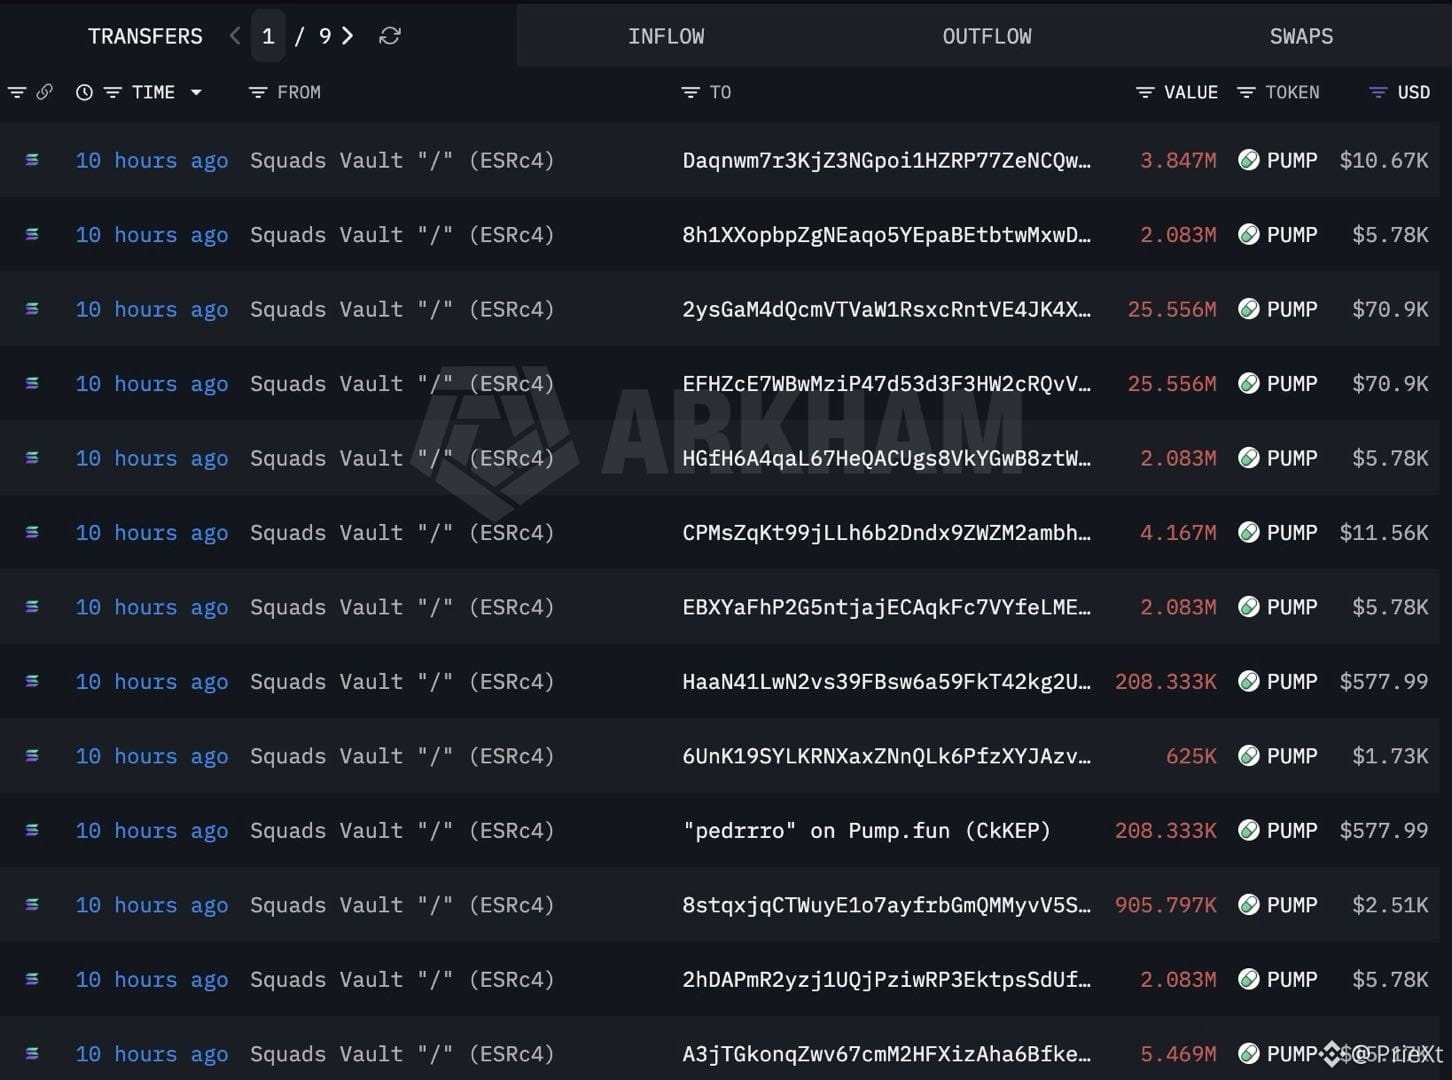Select the 4.167M value
The image size is (1452, 1080).
tap(1178, 533)
